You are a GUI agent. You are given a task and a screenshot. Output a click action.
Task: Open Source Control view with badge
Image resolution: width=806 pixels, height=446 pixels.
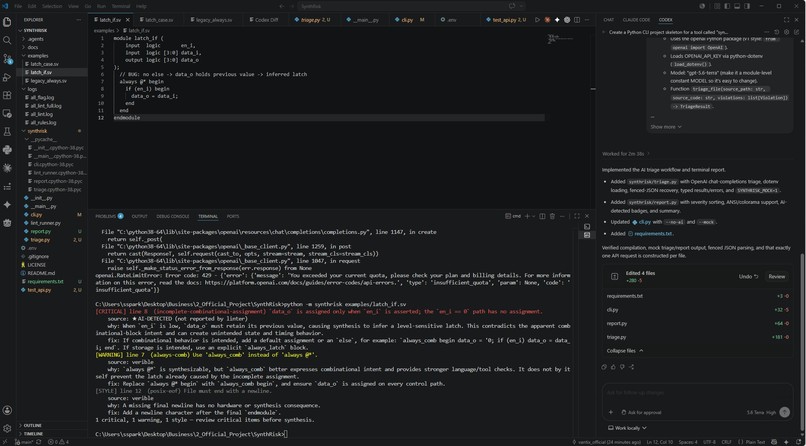coord(7,59)
